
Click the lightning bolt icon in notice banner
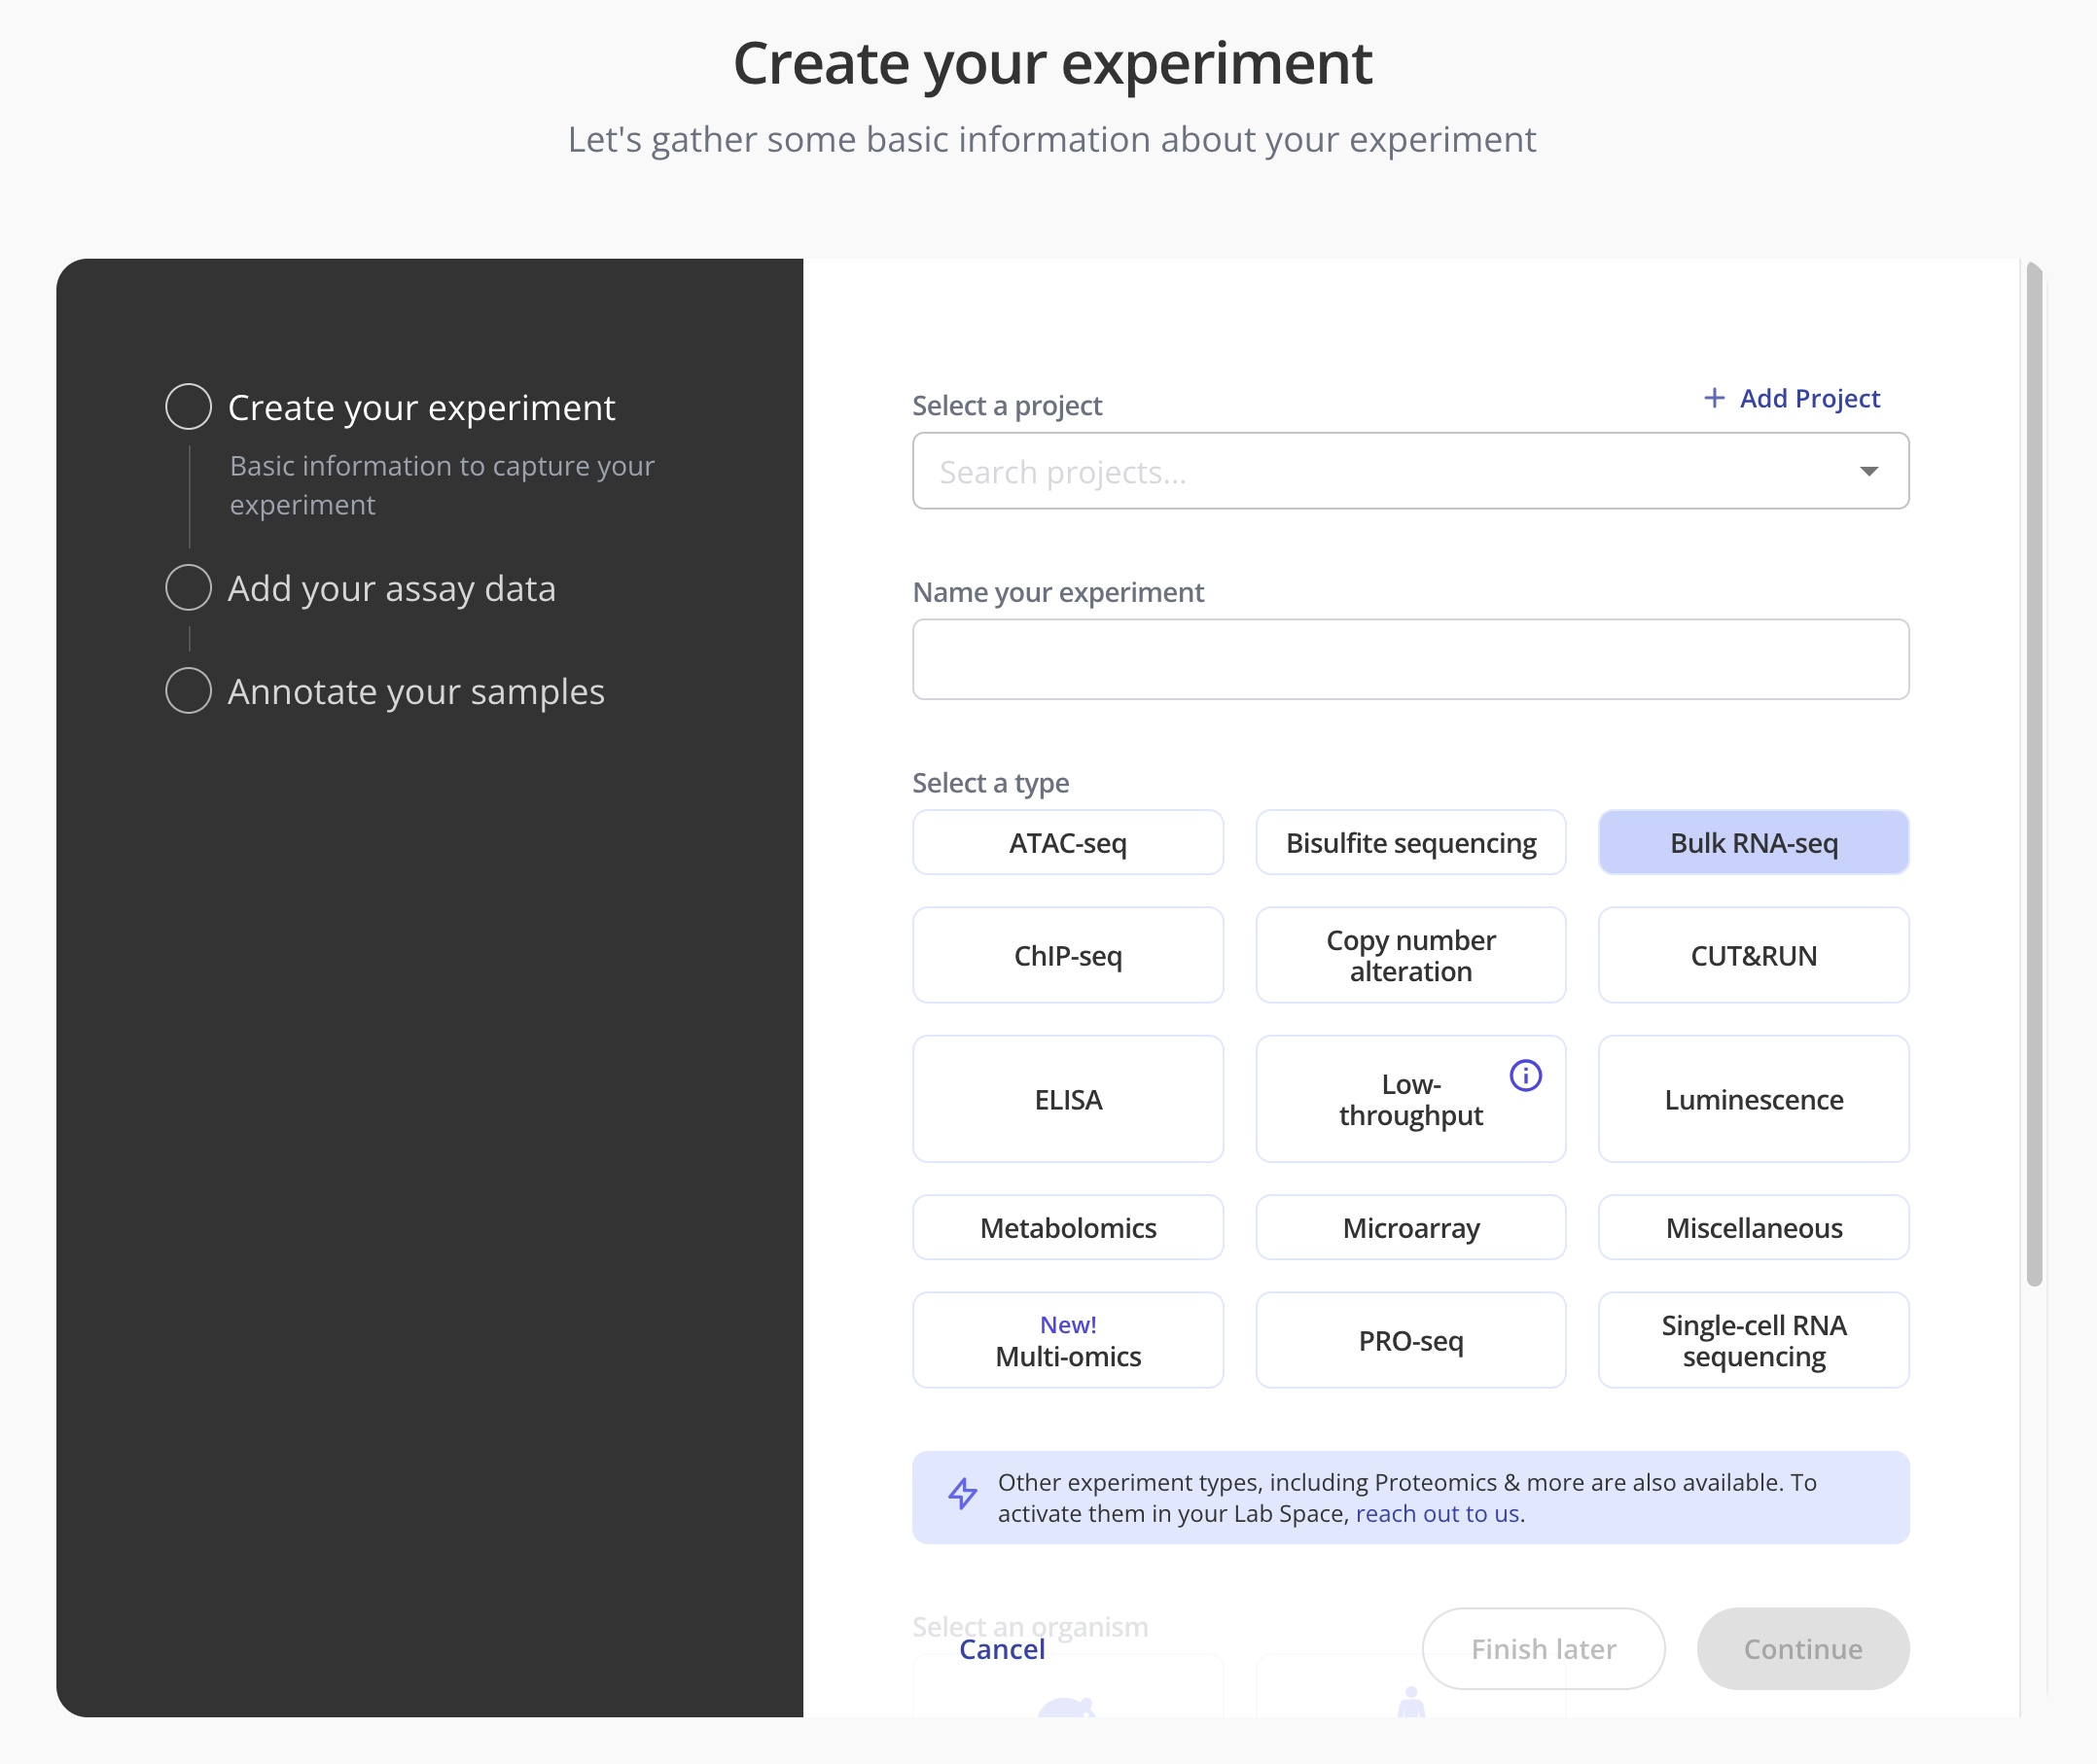[963, 1494]
